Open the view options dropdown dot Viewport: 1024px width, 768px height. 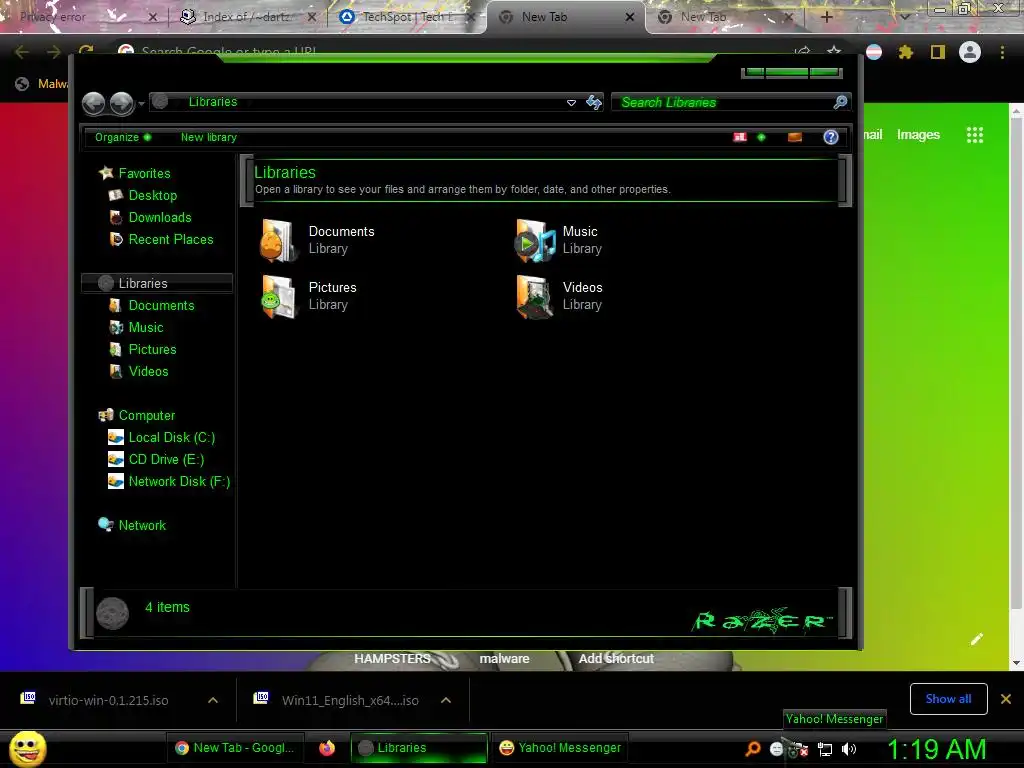coord(761,137)
